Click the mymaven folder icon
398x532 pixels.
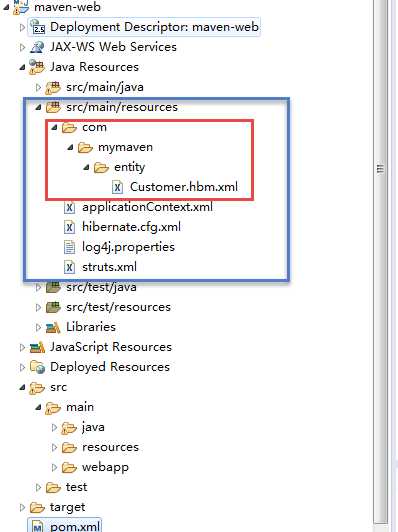pos(86,147)
